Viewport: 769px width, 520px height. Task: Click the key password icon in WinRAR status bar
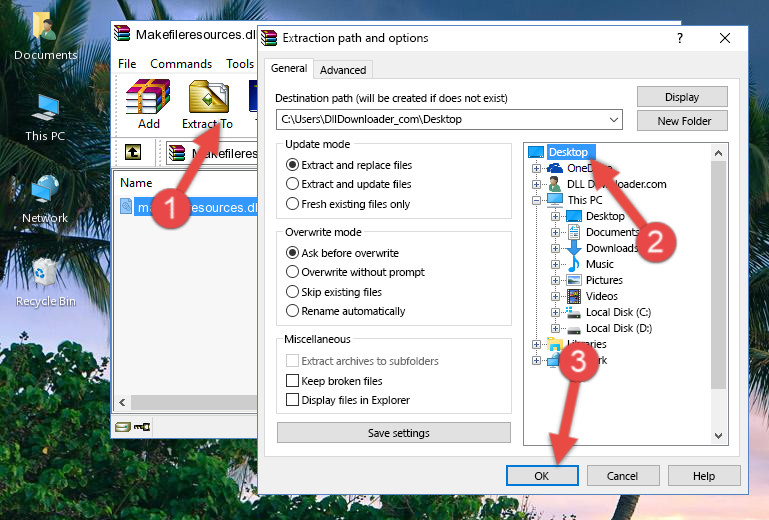142,427
